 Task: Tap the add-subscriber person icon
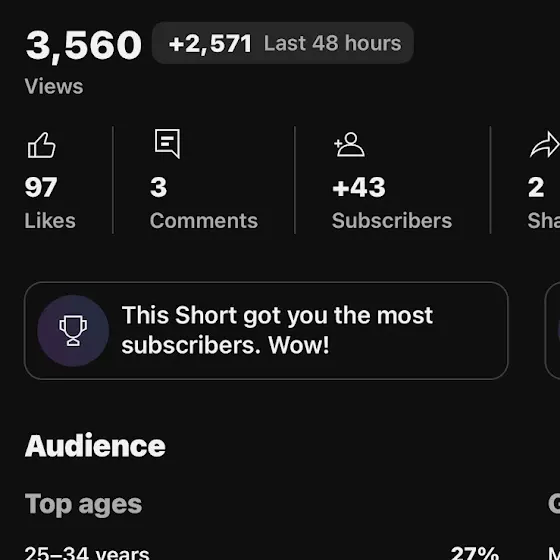point(349,145)
